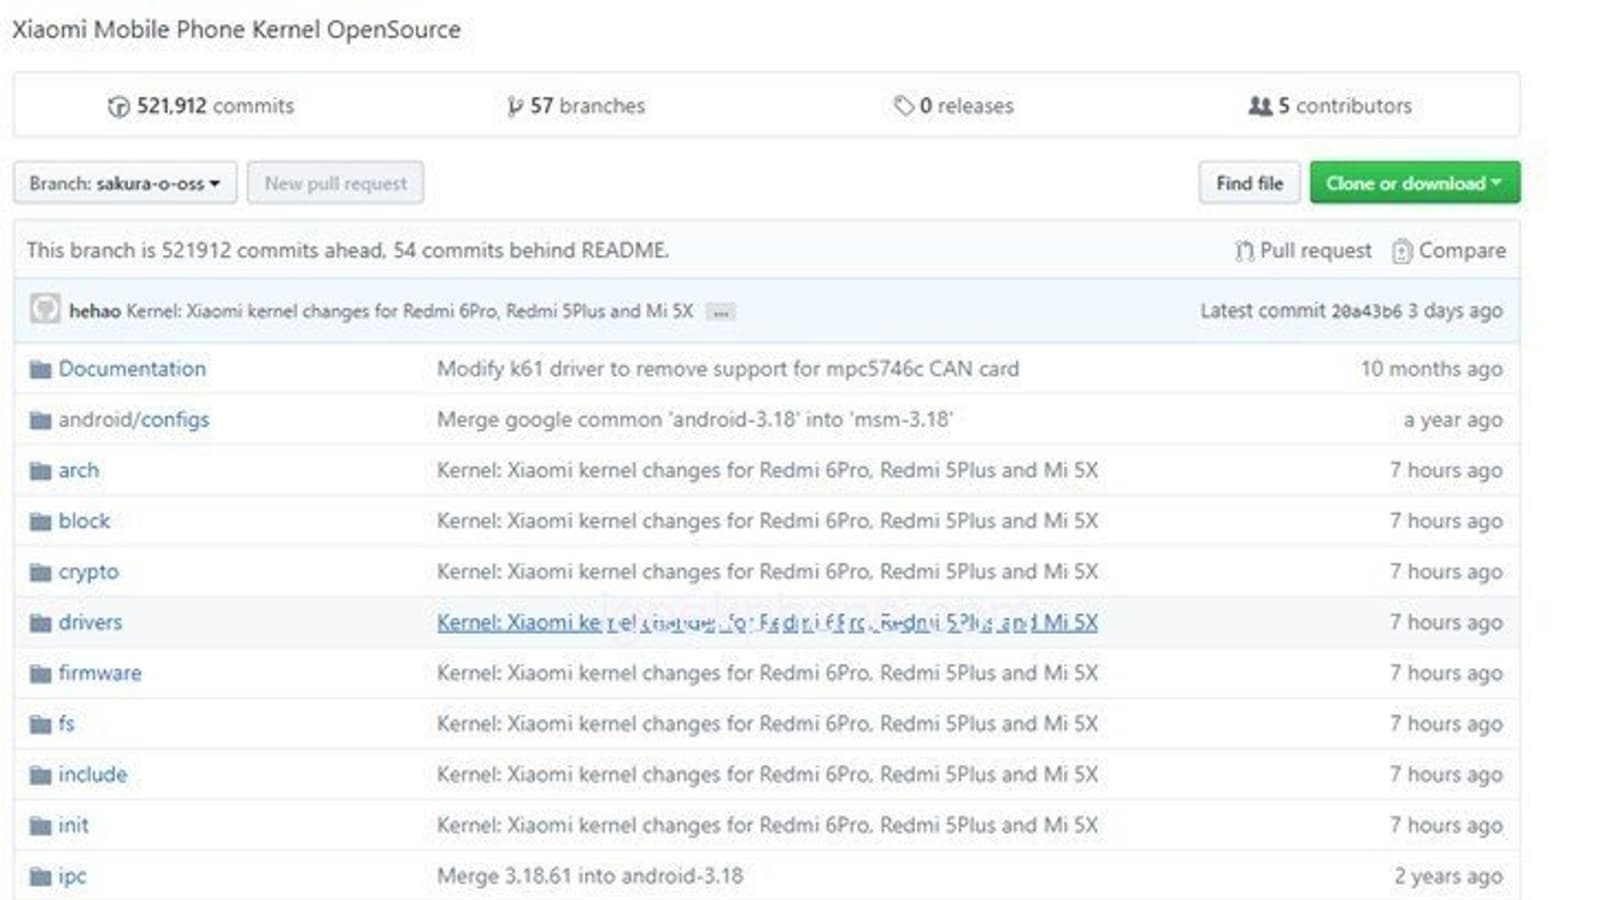Open the android/configs folder link

pos(134,420)
